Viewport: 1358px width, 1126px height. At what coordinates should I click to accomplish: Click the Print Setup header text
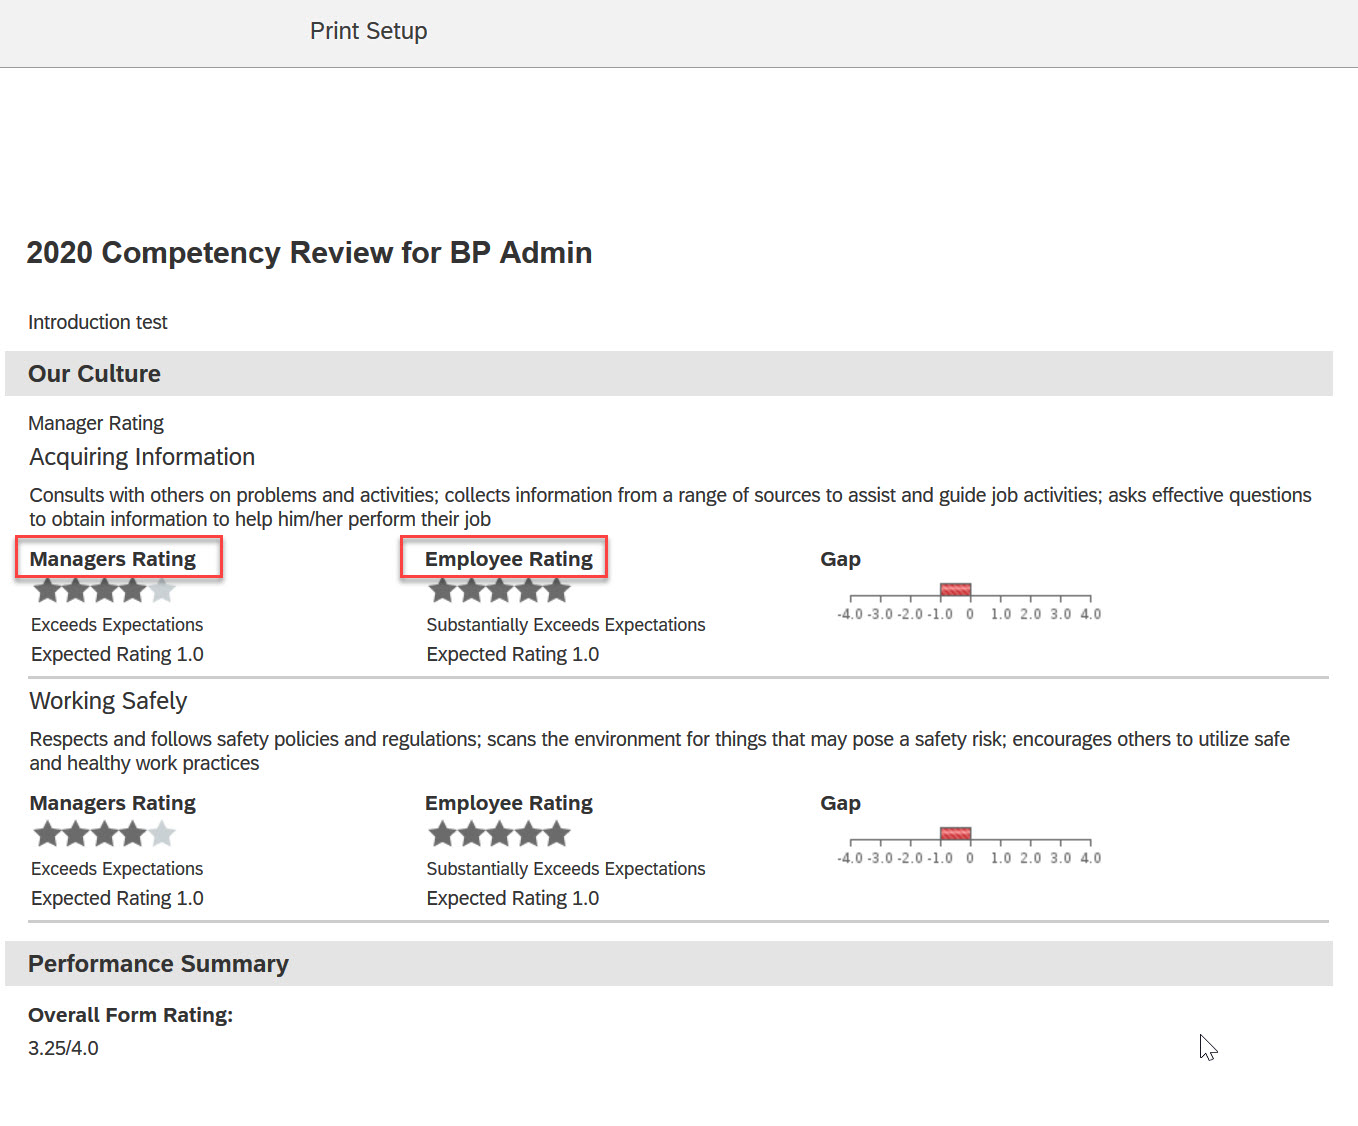pos(368,31)
